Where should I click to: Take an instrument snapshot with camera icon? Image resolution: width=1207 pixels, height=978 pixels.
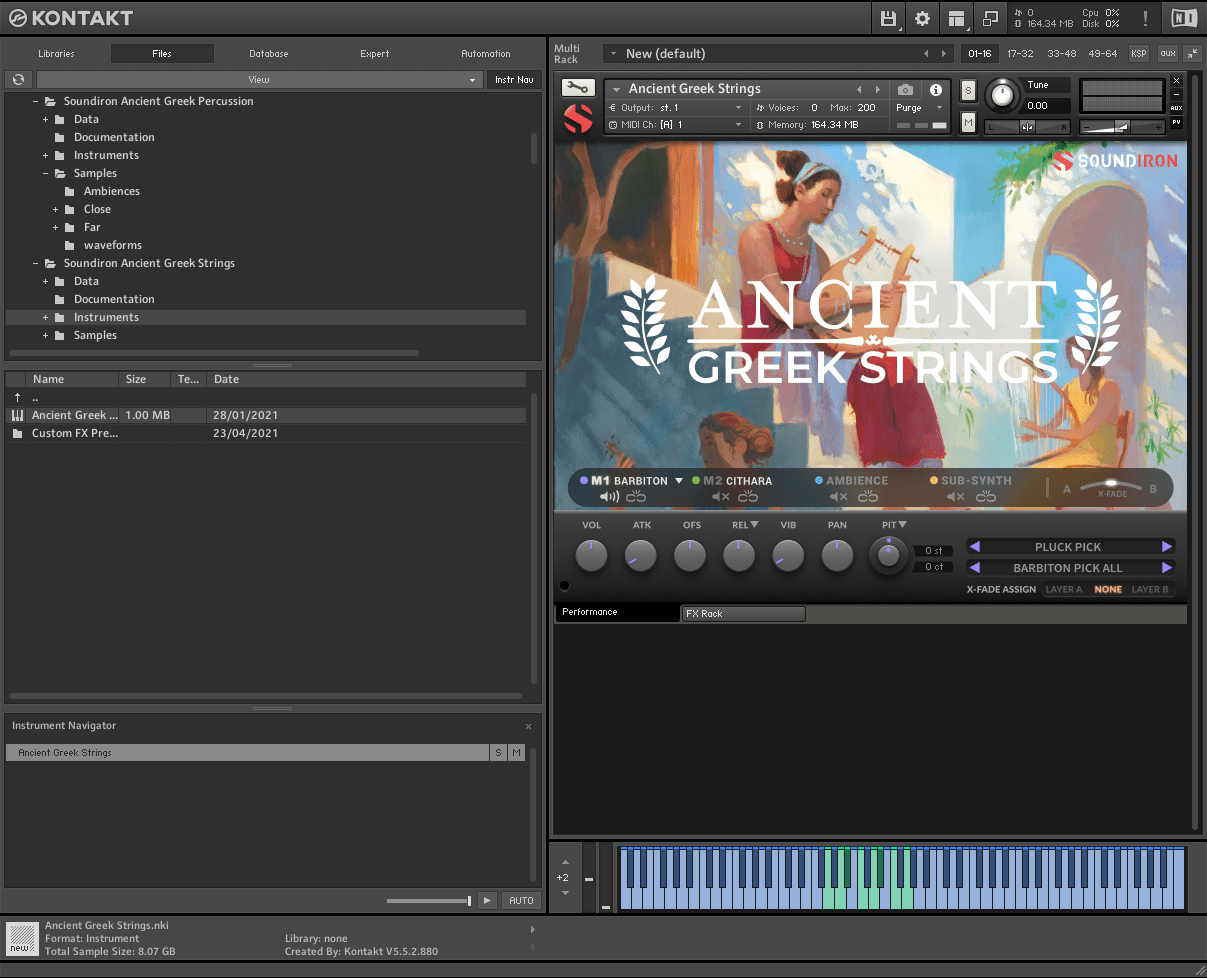pyautogui.click(x=905, y=90)
